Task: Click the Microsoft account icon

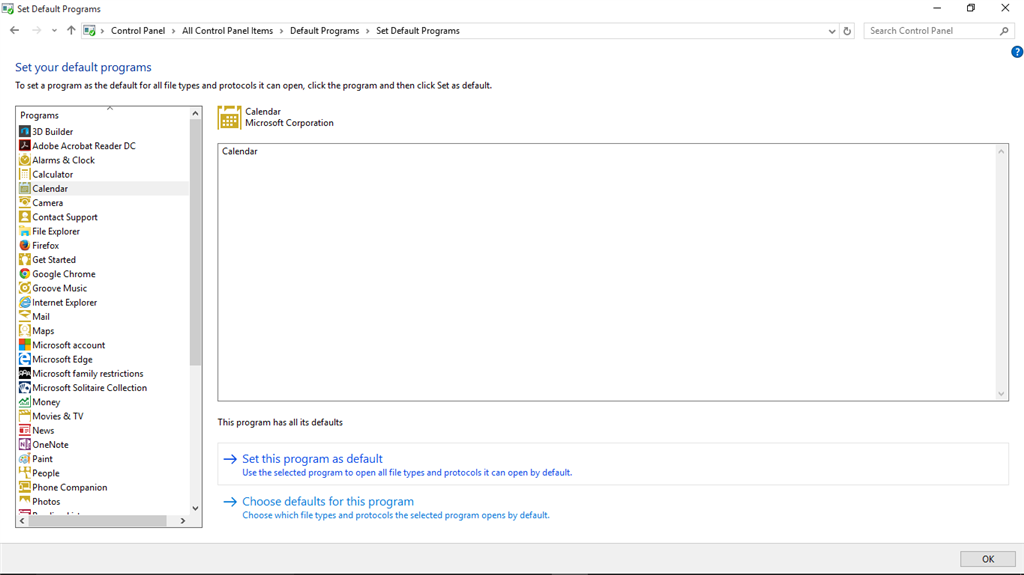Action: click(25, 345)
